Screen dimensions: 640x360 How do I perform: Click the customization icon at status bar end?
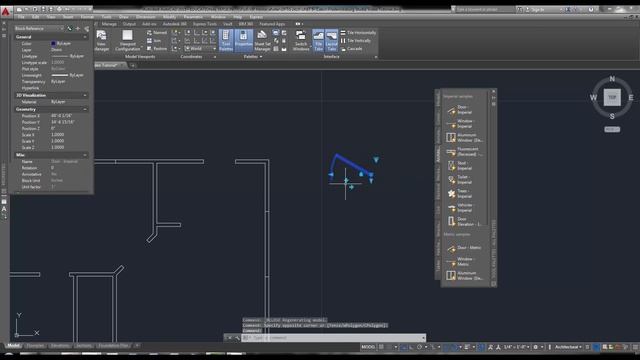point(635,347)
